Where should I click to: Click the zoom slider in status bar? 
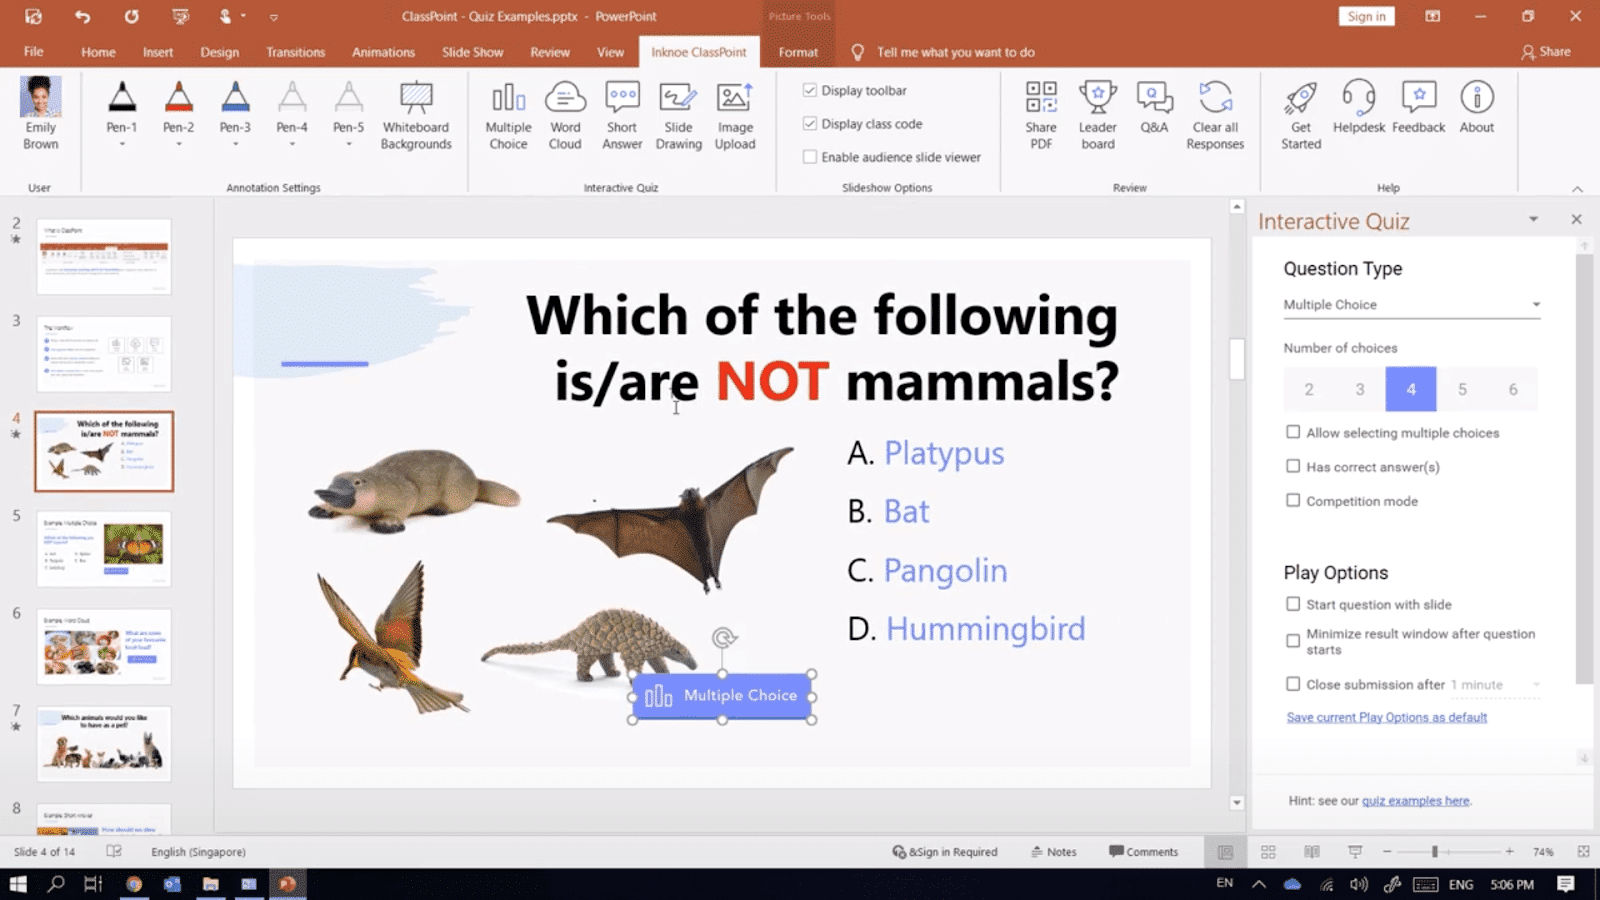[x=1435, y=852]
